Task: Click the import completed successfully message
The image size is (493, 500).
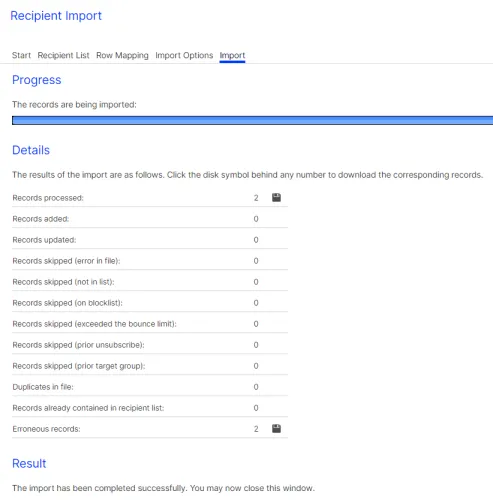Action: [x=163, y=488]
